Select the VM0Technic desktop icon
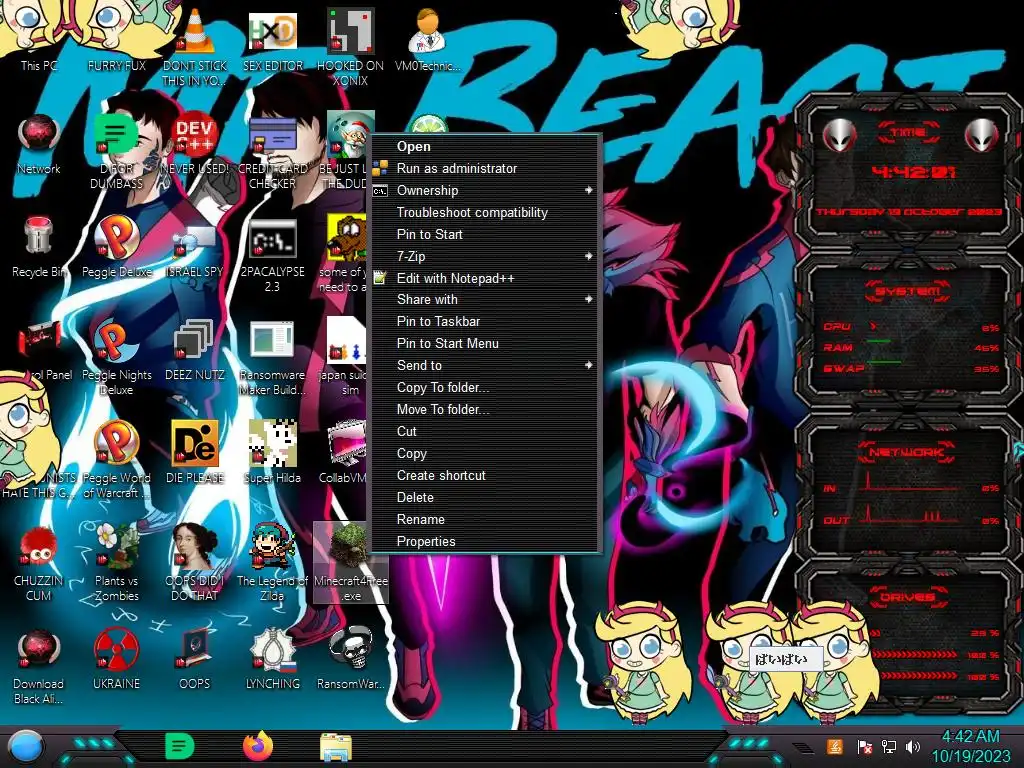Screen dimensions: 1024x768 click(x=427, y=39)
